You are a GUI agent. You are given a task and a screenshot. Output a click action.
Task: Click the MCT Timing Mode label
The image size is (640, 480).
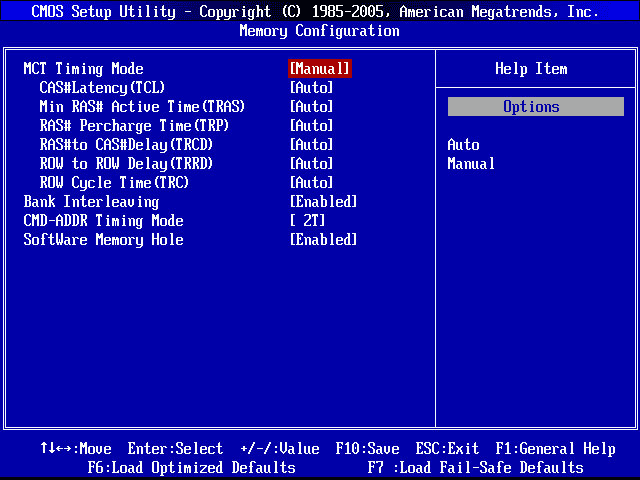point(84,69)
